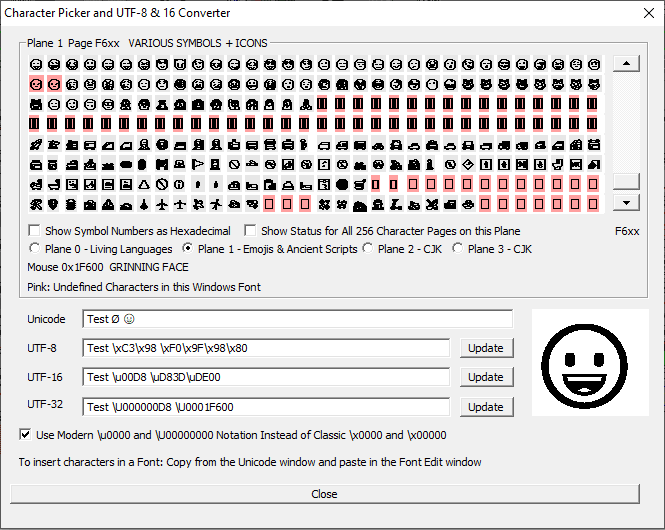
Task: Select hammer and wrench character starting last row
Action: [36, 204]
